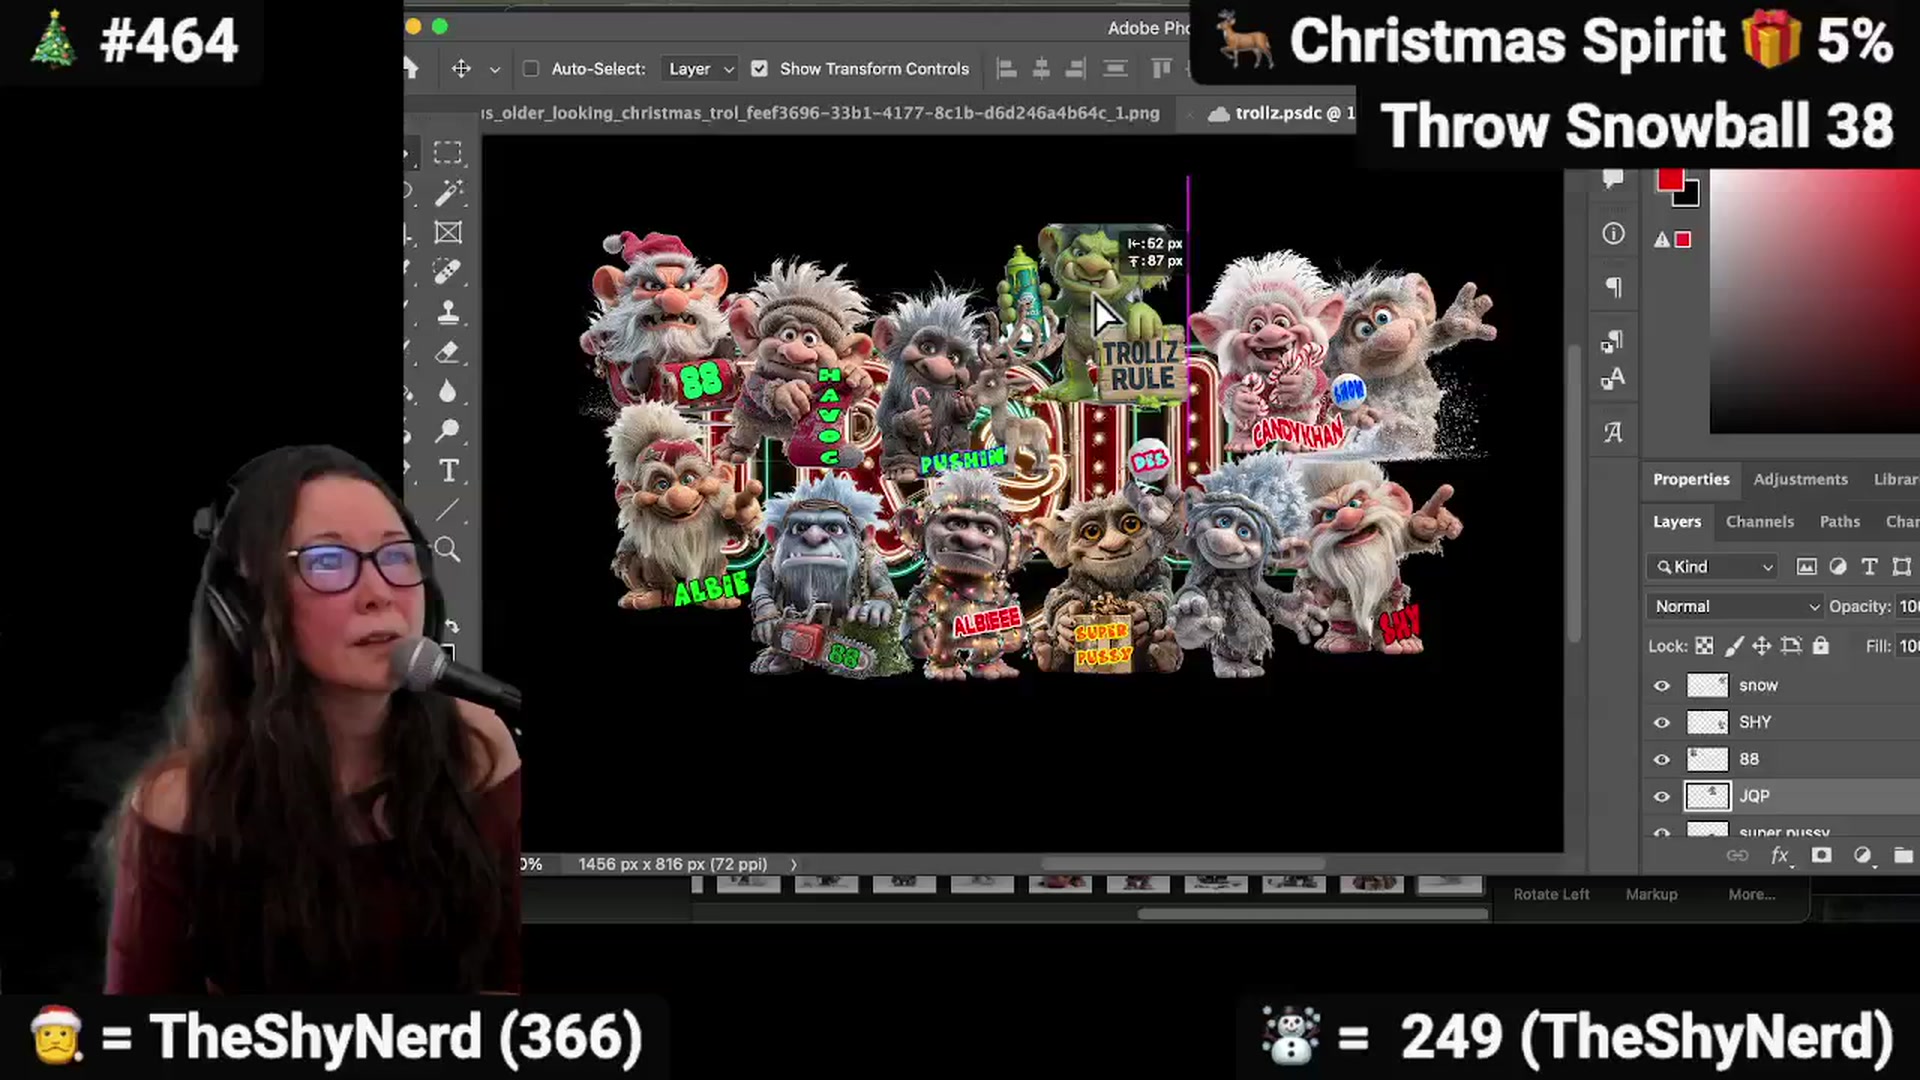Select the Clone Stamp tool
This screenshot has width=1920, height=1080.
point(448,312)
